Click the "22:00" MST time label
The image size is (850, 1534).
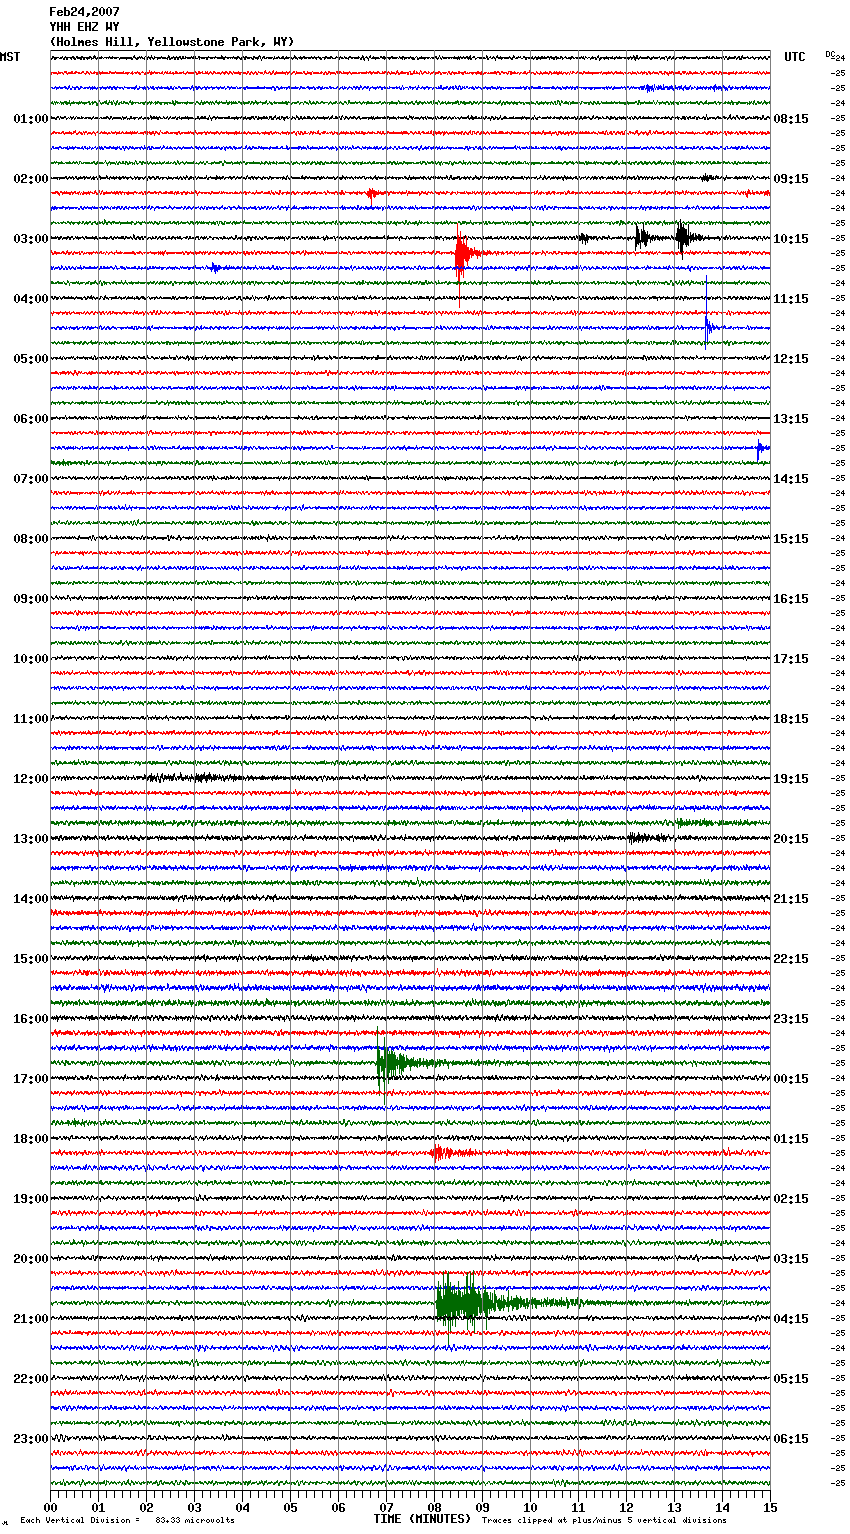pos(31,1379)
